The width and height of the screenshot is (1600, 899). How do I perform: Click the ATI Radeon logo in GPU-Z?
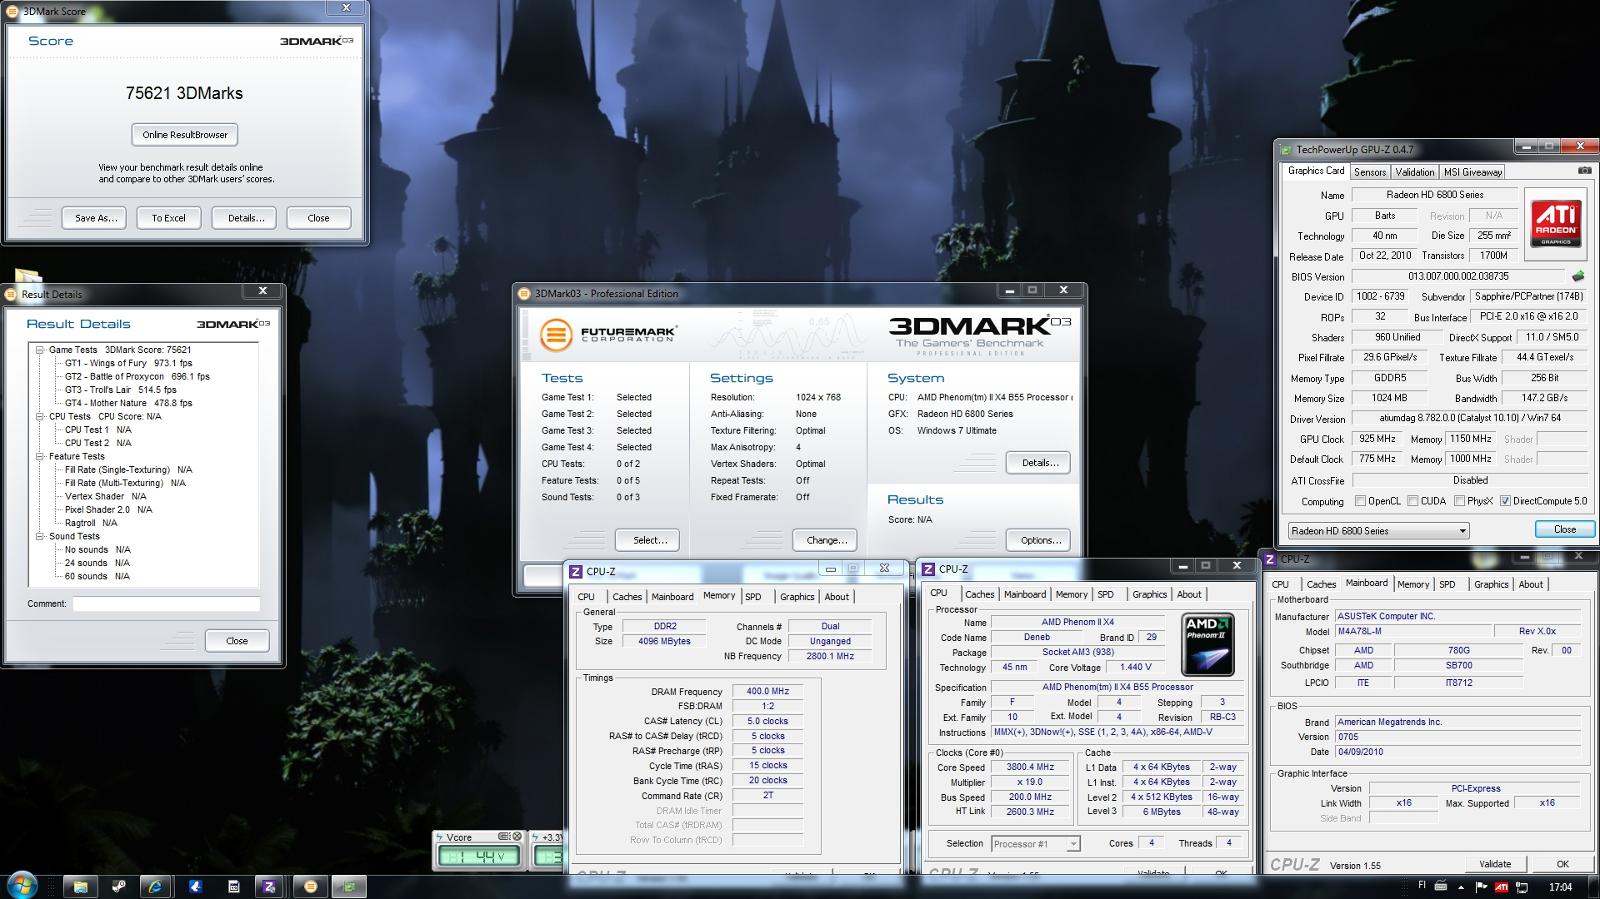[x=1556, y=224]
